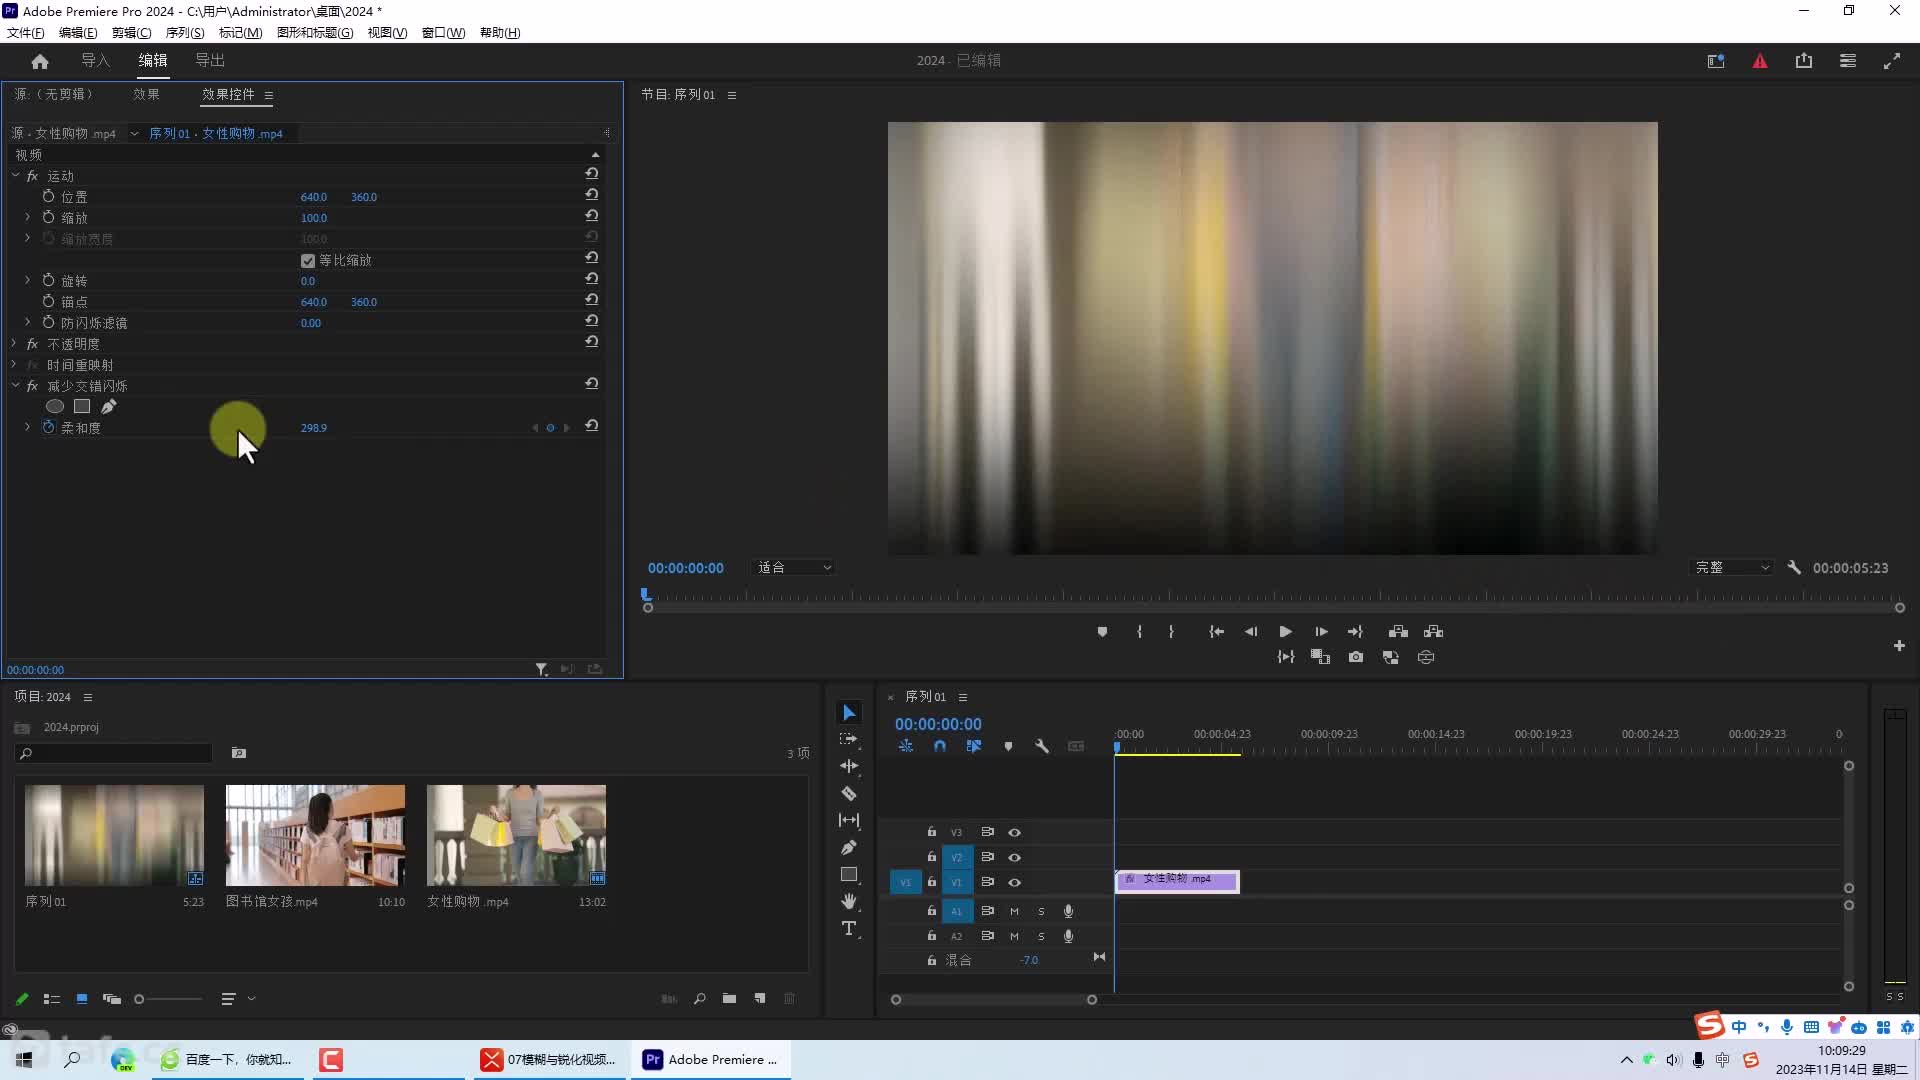Select the Slip tool

click(x=849, y=820)
